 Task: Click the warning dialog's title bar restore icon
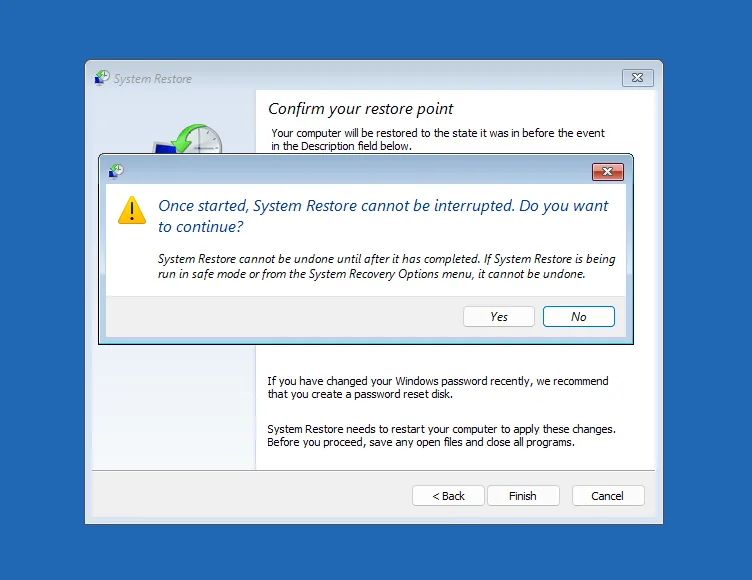click(116, 171)
